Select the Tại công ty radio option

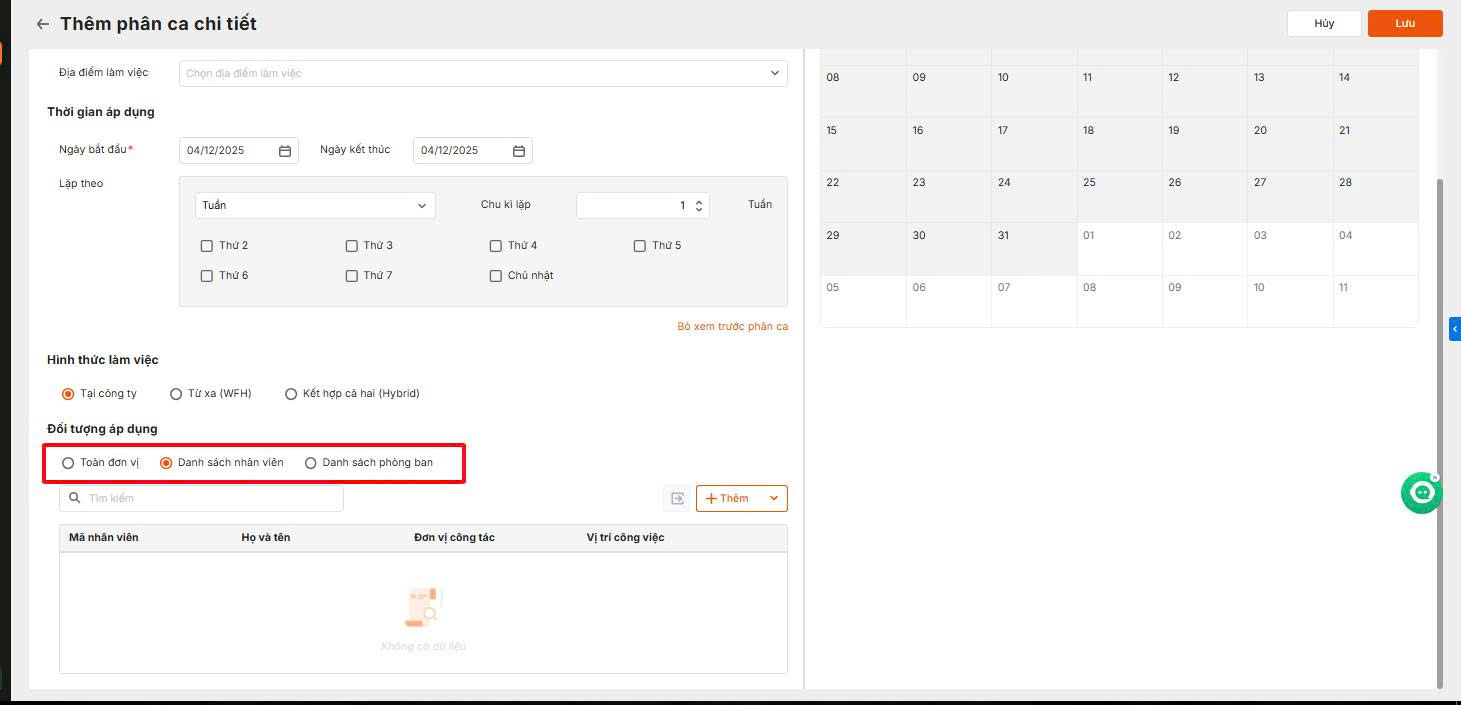[68, 394]
